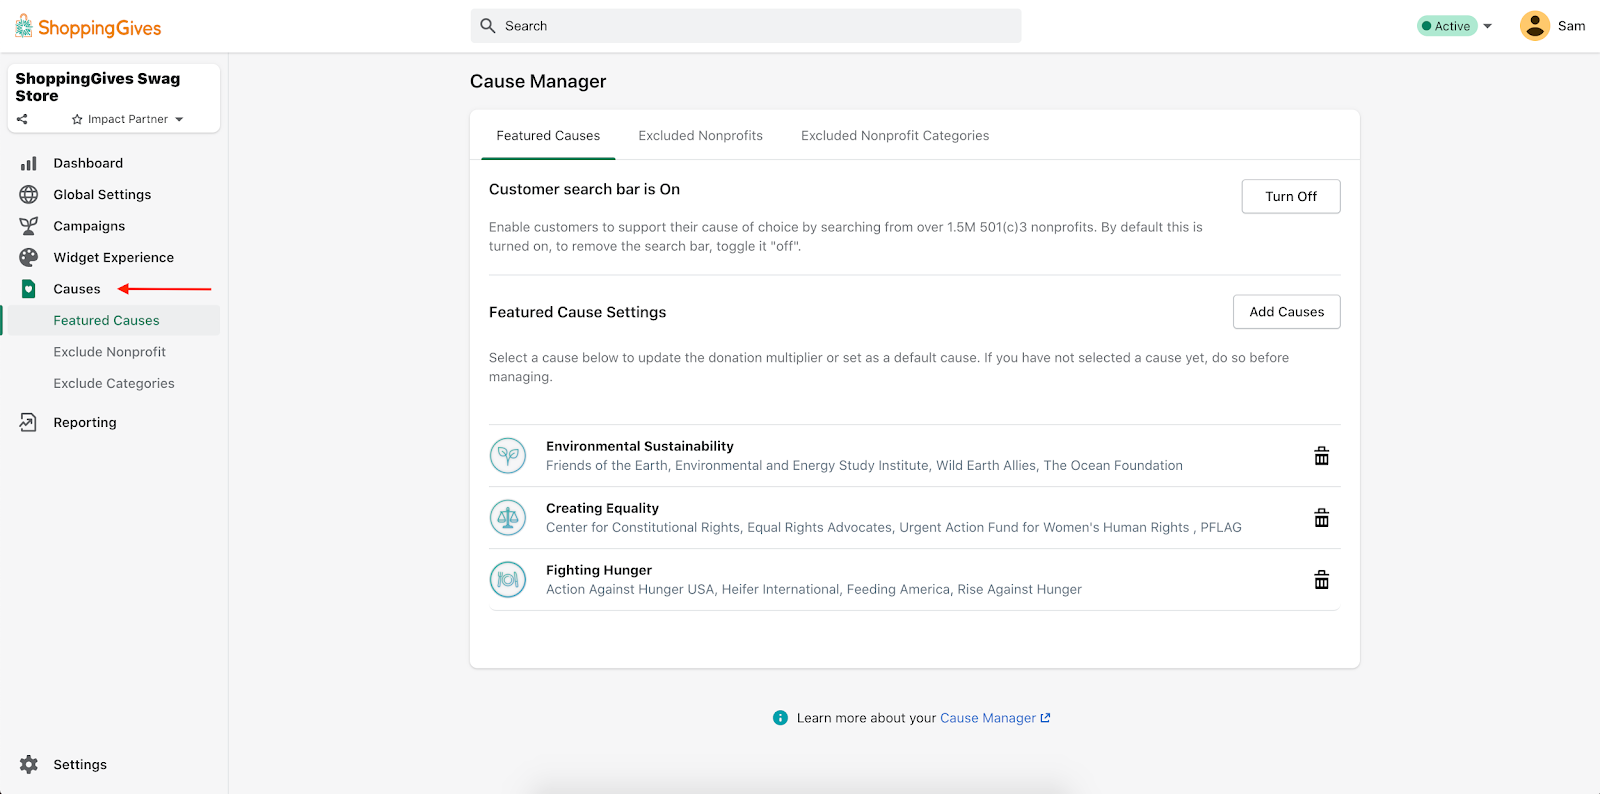Click the Creating Equality scales icon
This screenshot has height=794, width=1600.
[x=508, y=518]
